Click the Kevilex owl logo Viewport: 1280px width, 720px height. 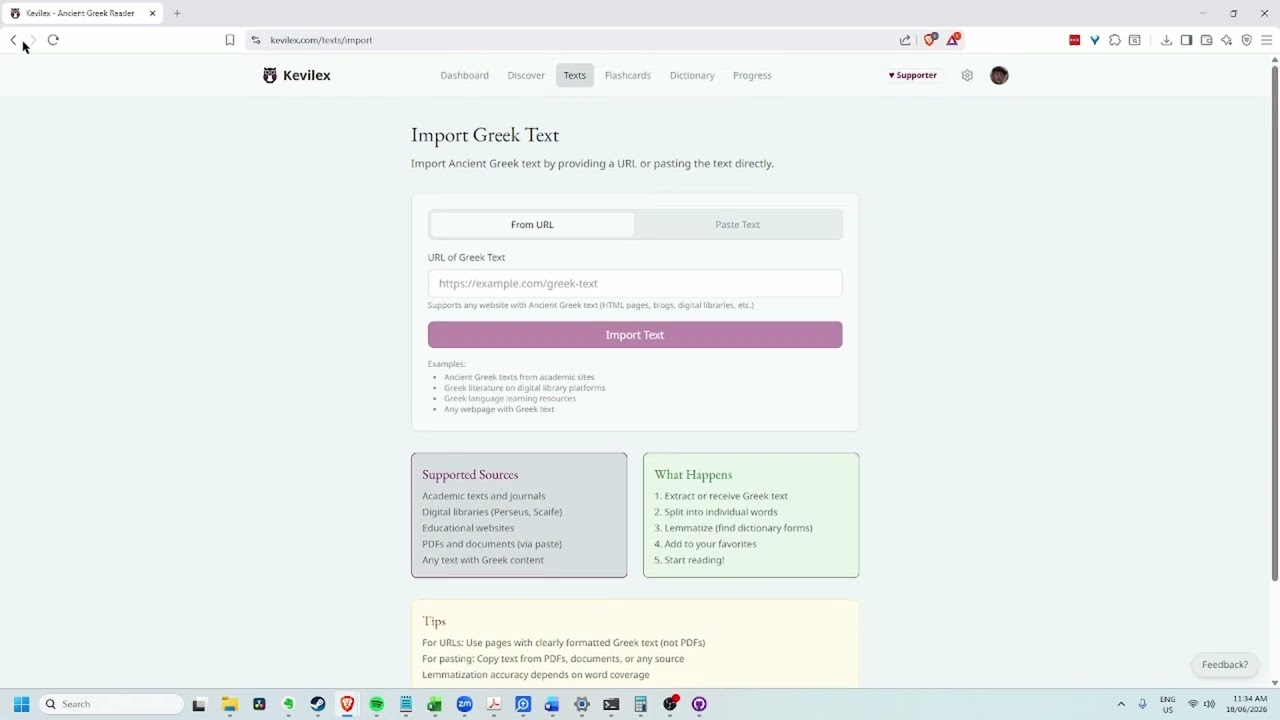[x=270, y=75]
